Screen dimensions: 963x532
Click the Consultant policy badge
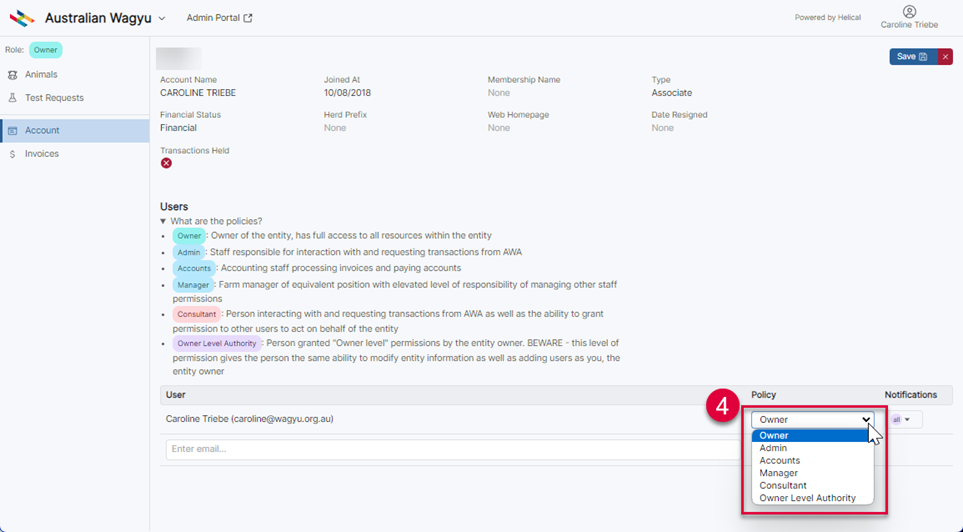197,314
